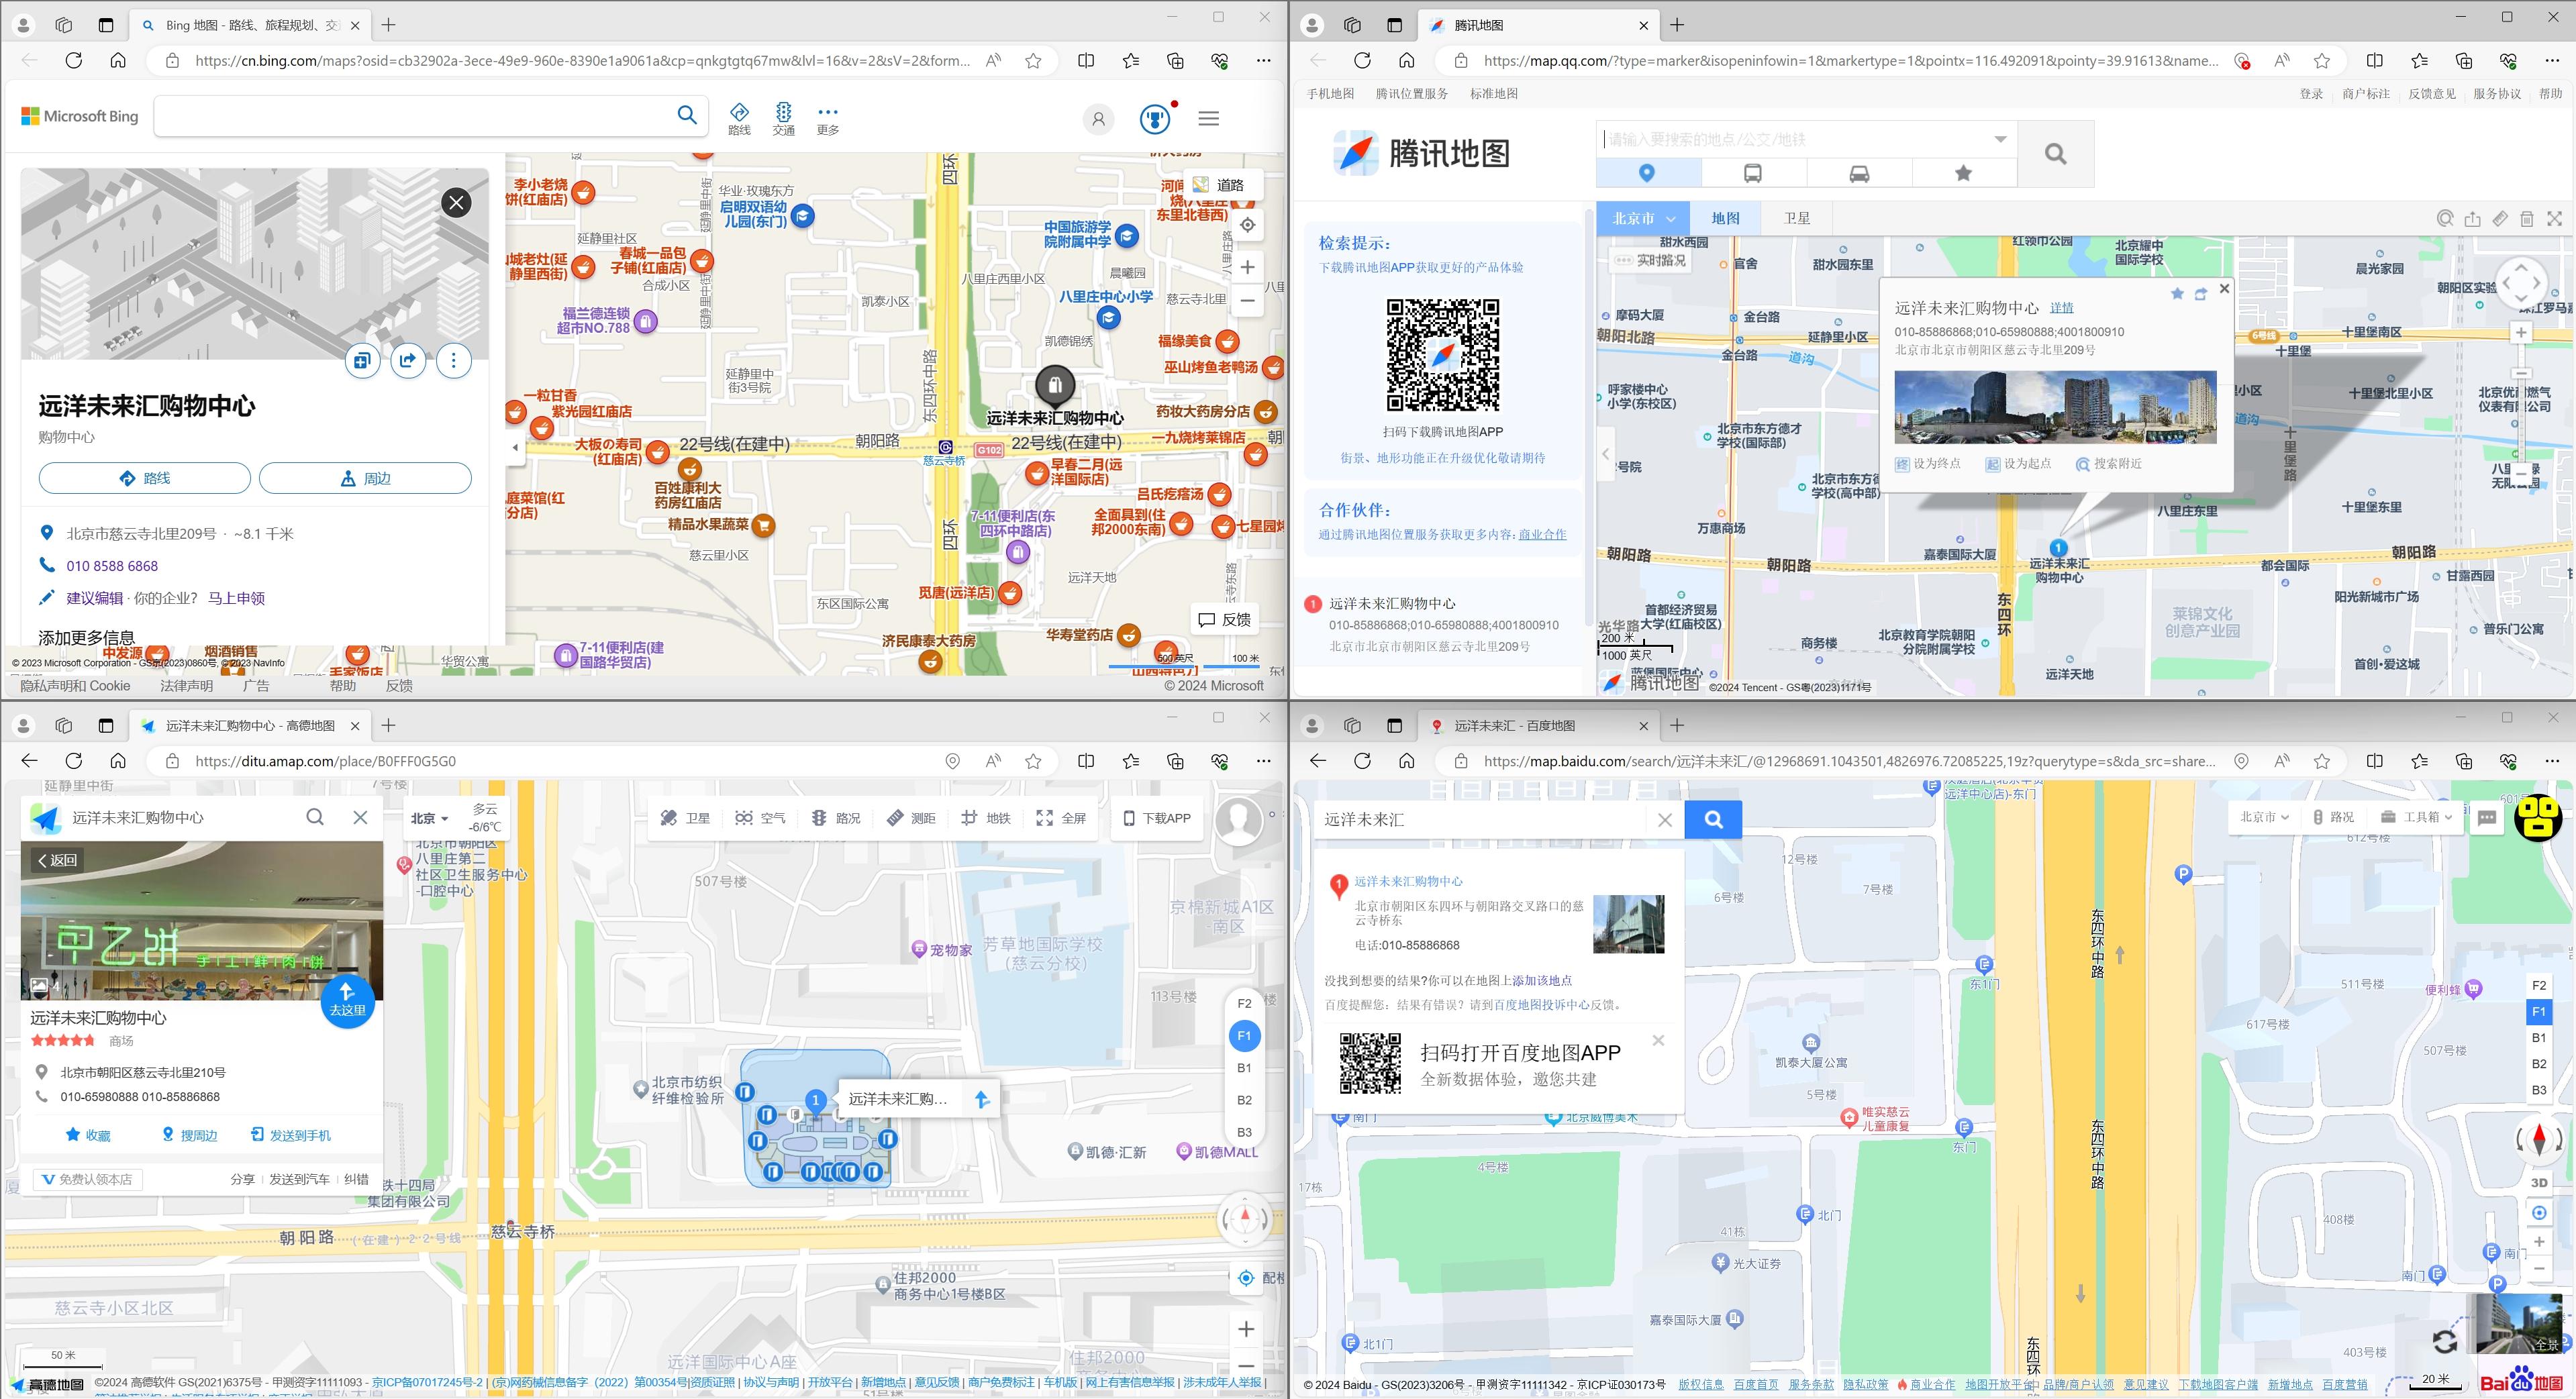This screenshot has width=2576, height=1399.
Task: Click 商业合作 link in Tencent panel
Action: pos(1542,534)
